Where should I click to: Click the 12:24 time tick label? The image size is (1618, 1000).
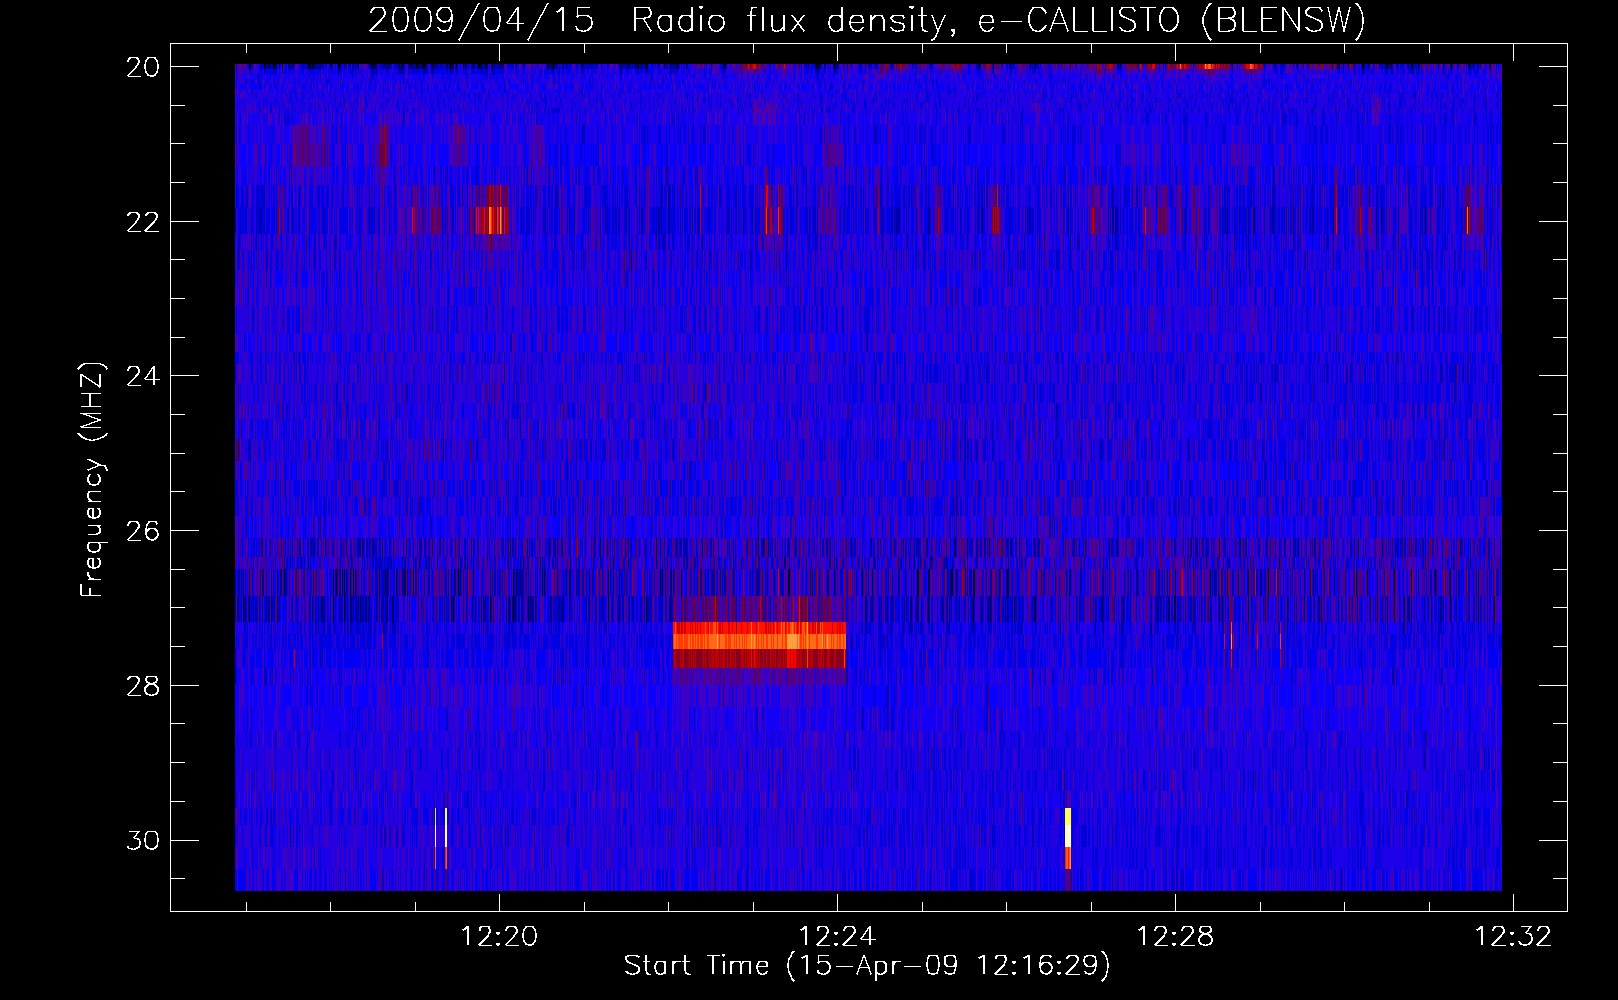pyautogui.click(x=837, y=936)
